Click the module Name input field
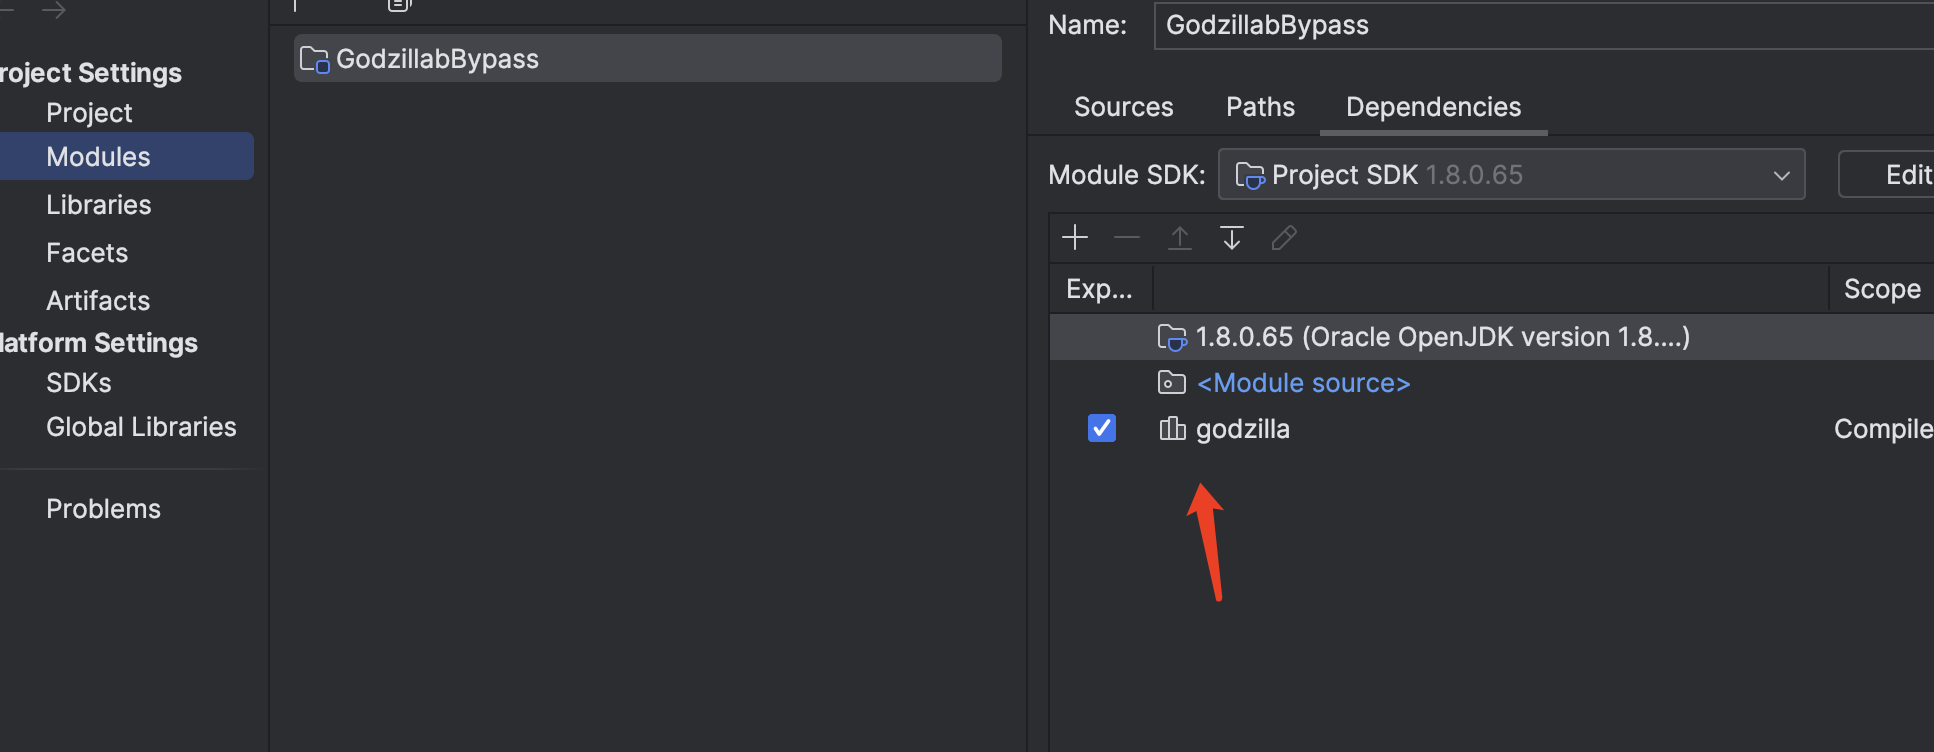This screenshot has width=1934, height=752. pos(1540,25)
